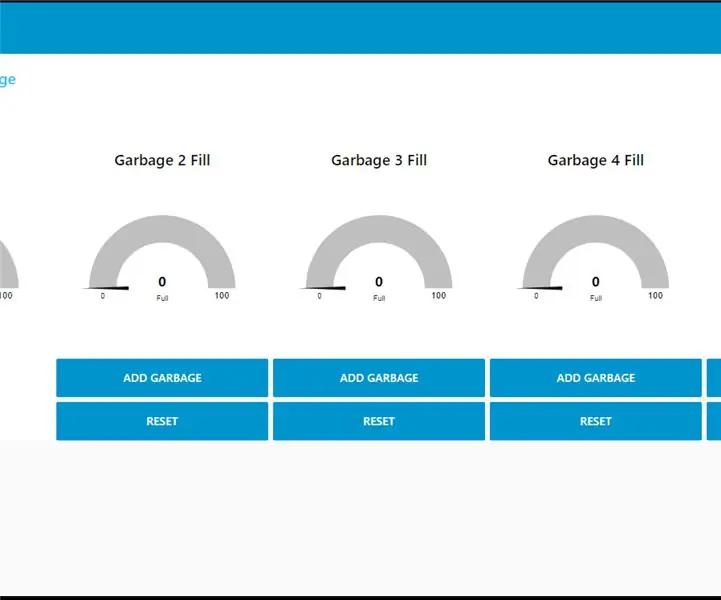
Task: Click the 0 value in Garbage 2 gauge
Action: point(162,281)
